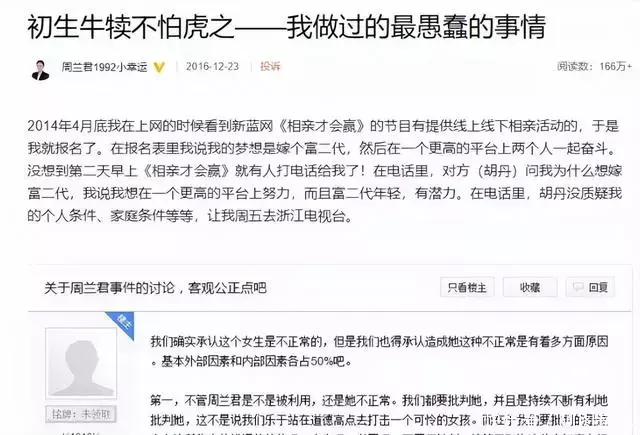Click the publish date 2016-12-23

tap(212, 67)
